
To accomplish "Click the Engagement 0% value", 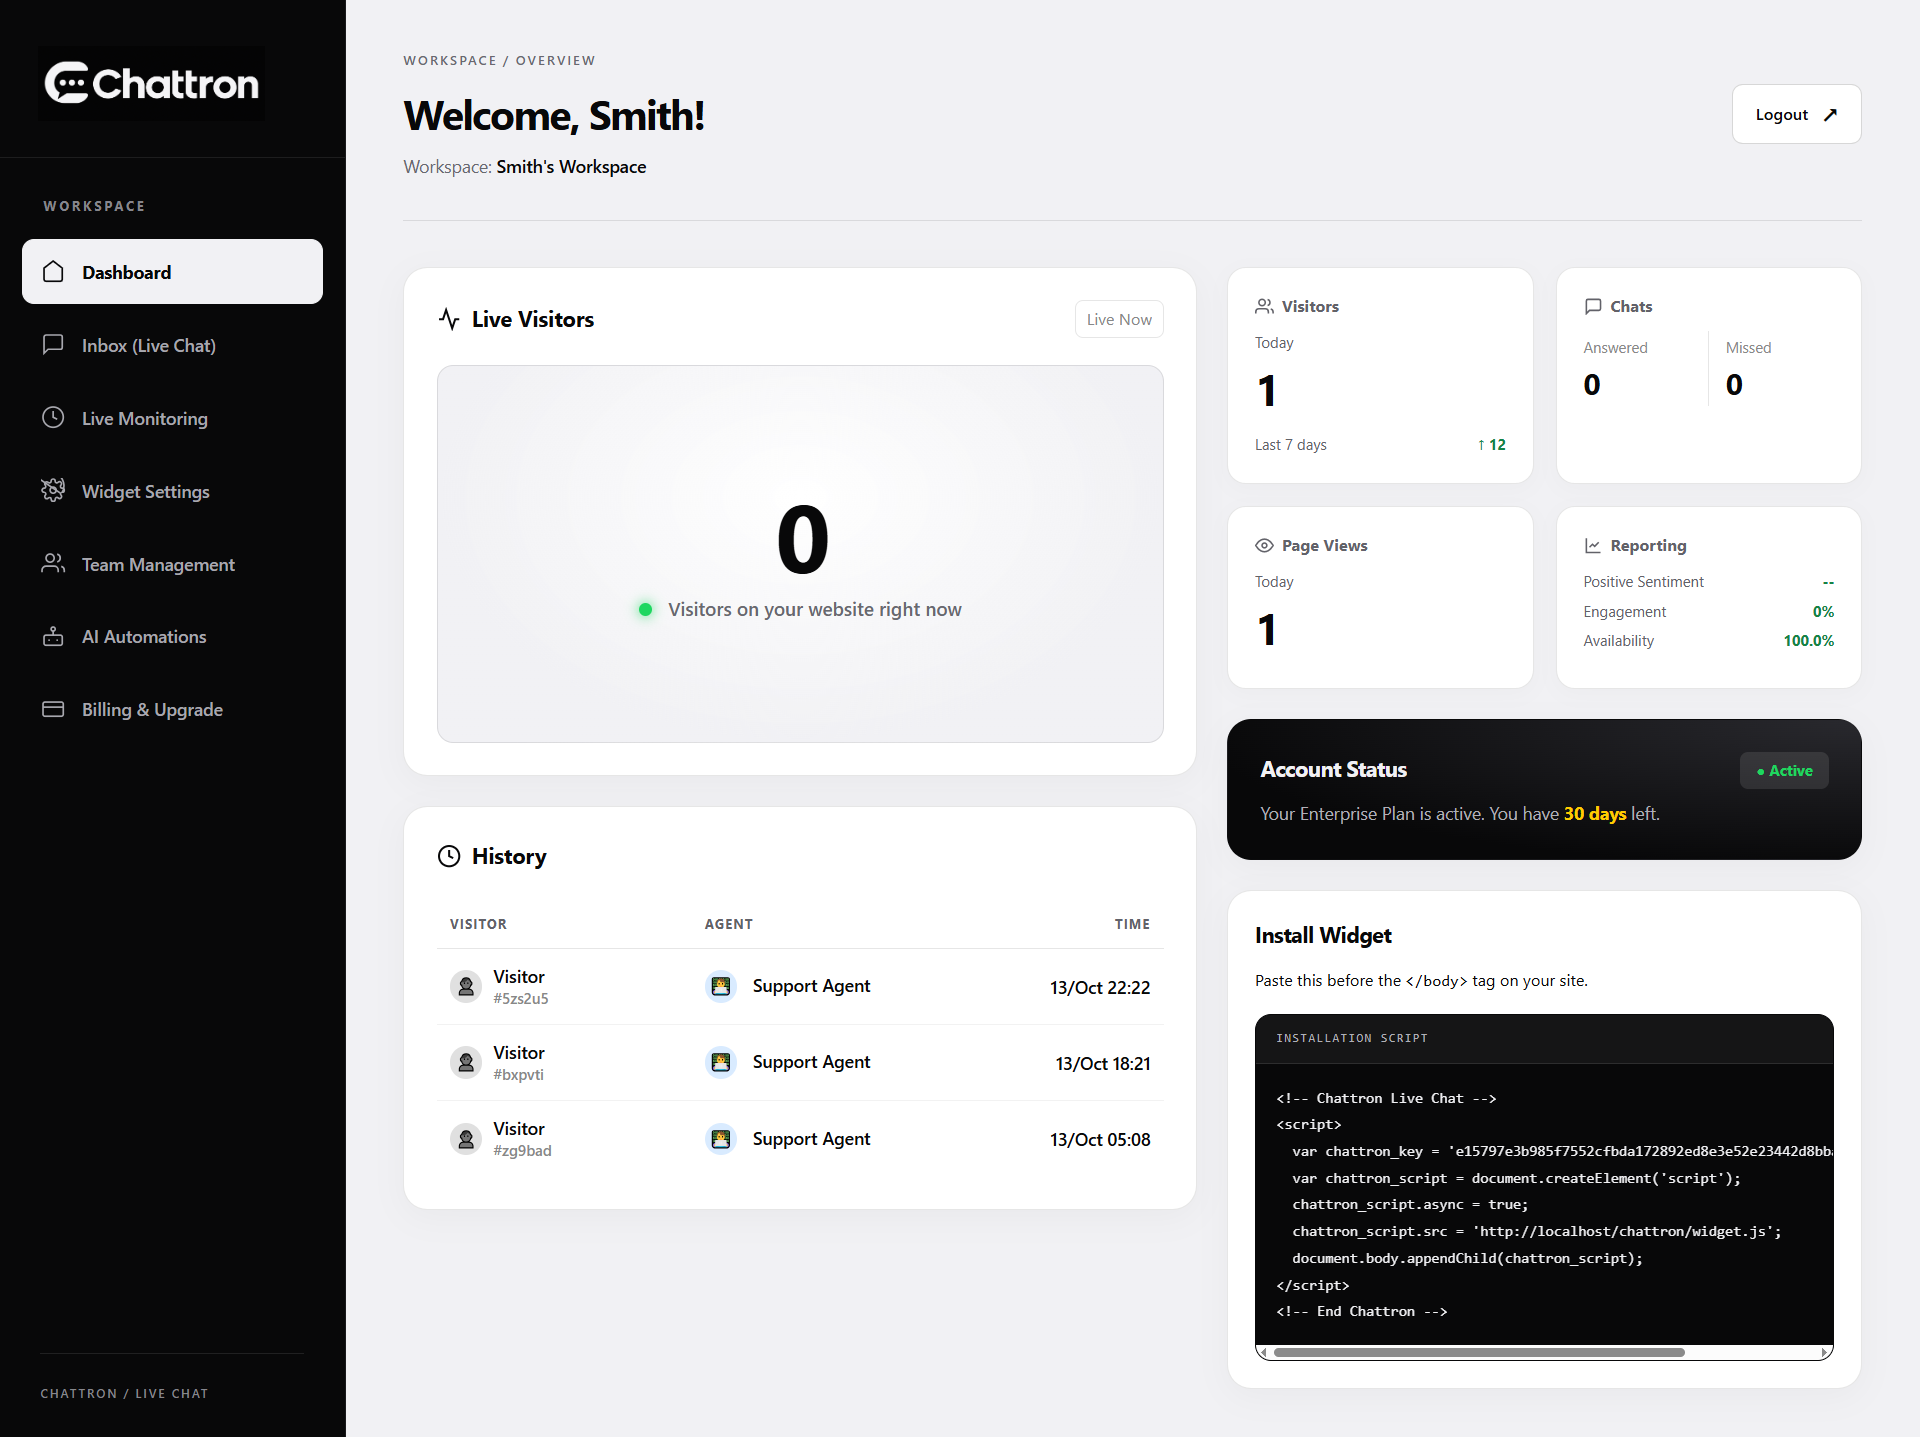I will point(1823,612).
